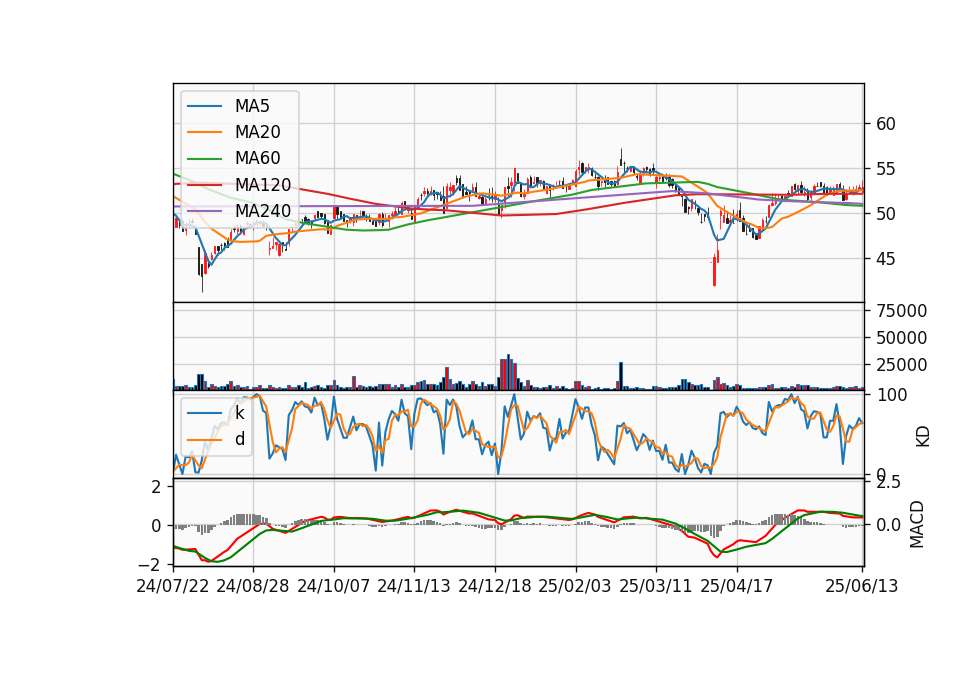Click the 25/02/03 date tick label
This screenshot has height=690, width=960.
(575, 586)
